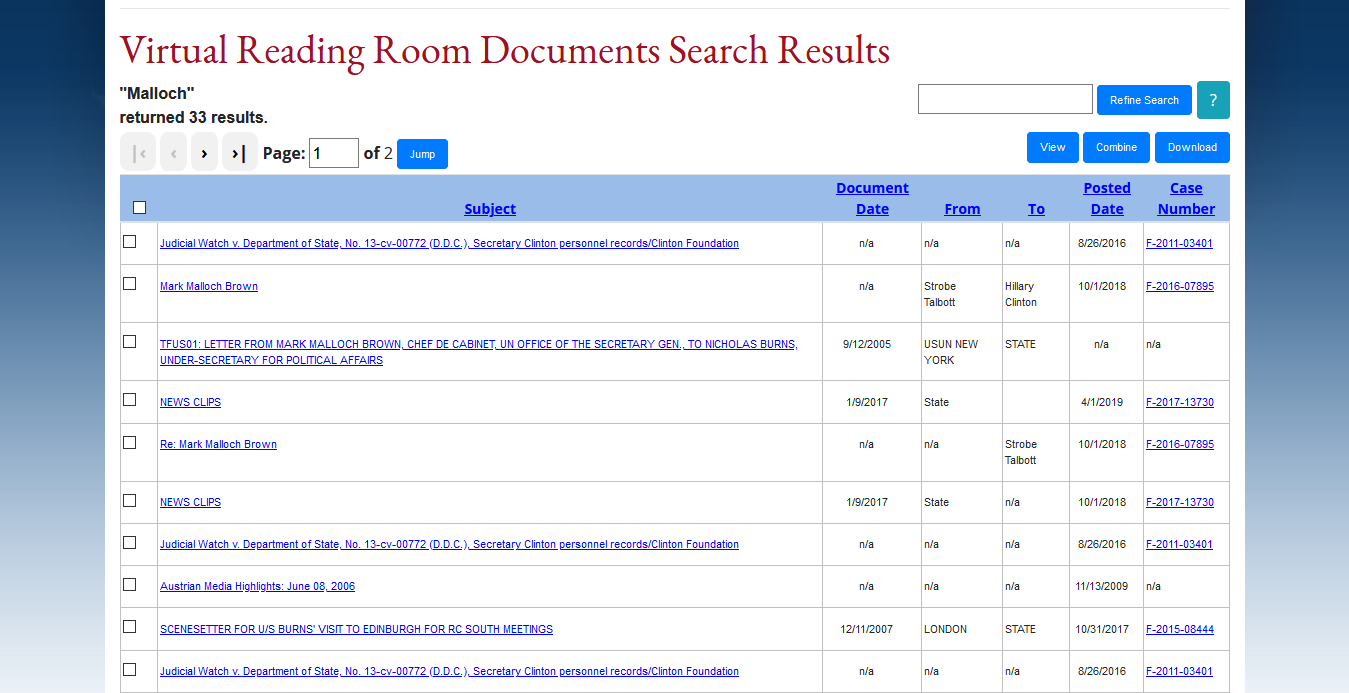Open the 'Mark Malloch Brown' document link

(x=209, y=286)
